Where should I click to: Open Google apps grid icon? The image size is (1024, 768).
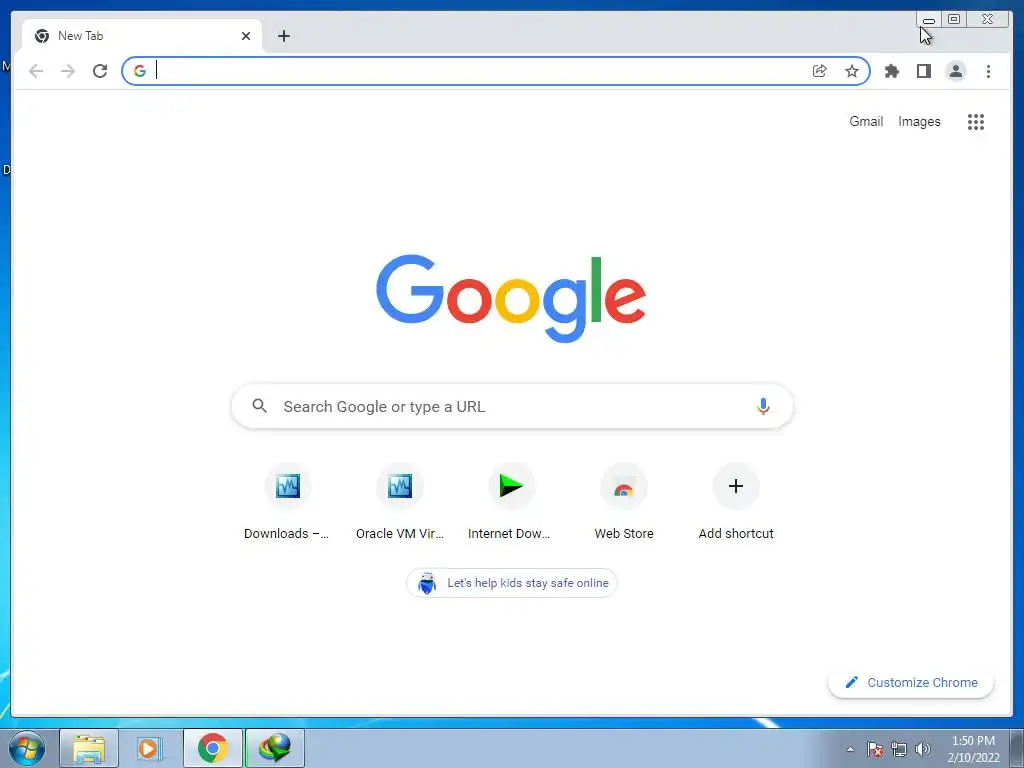coord(976,121)
